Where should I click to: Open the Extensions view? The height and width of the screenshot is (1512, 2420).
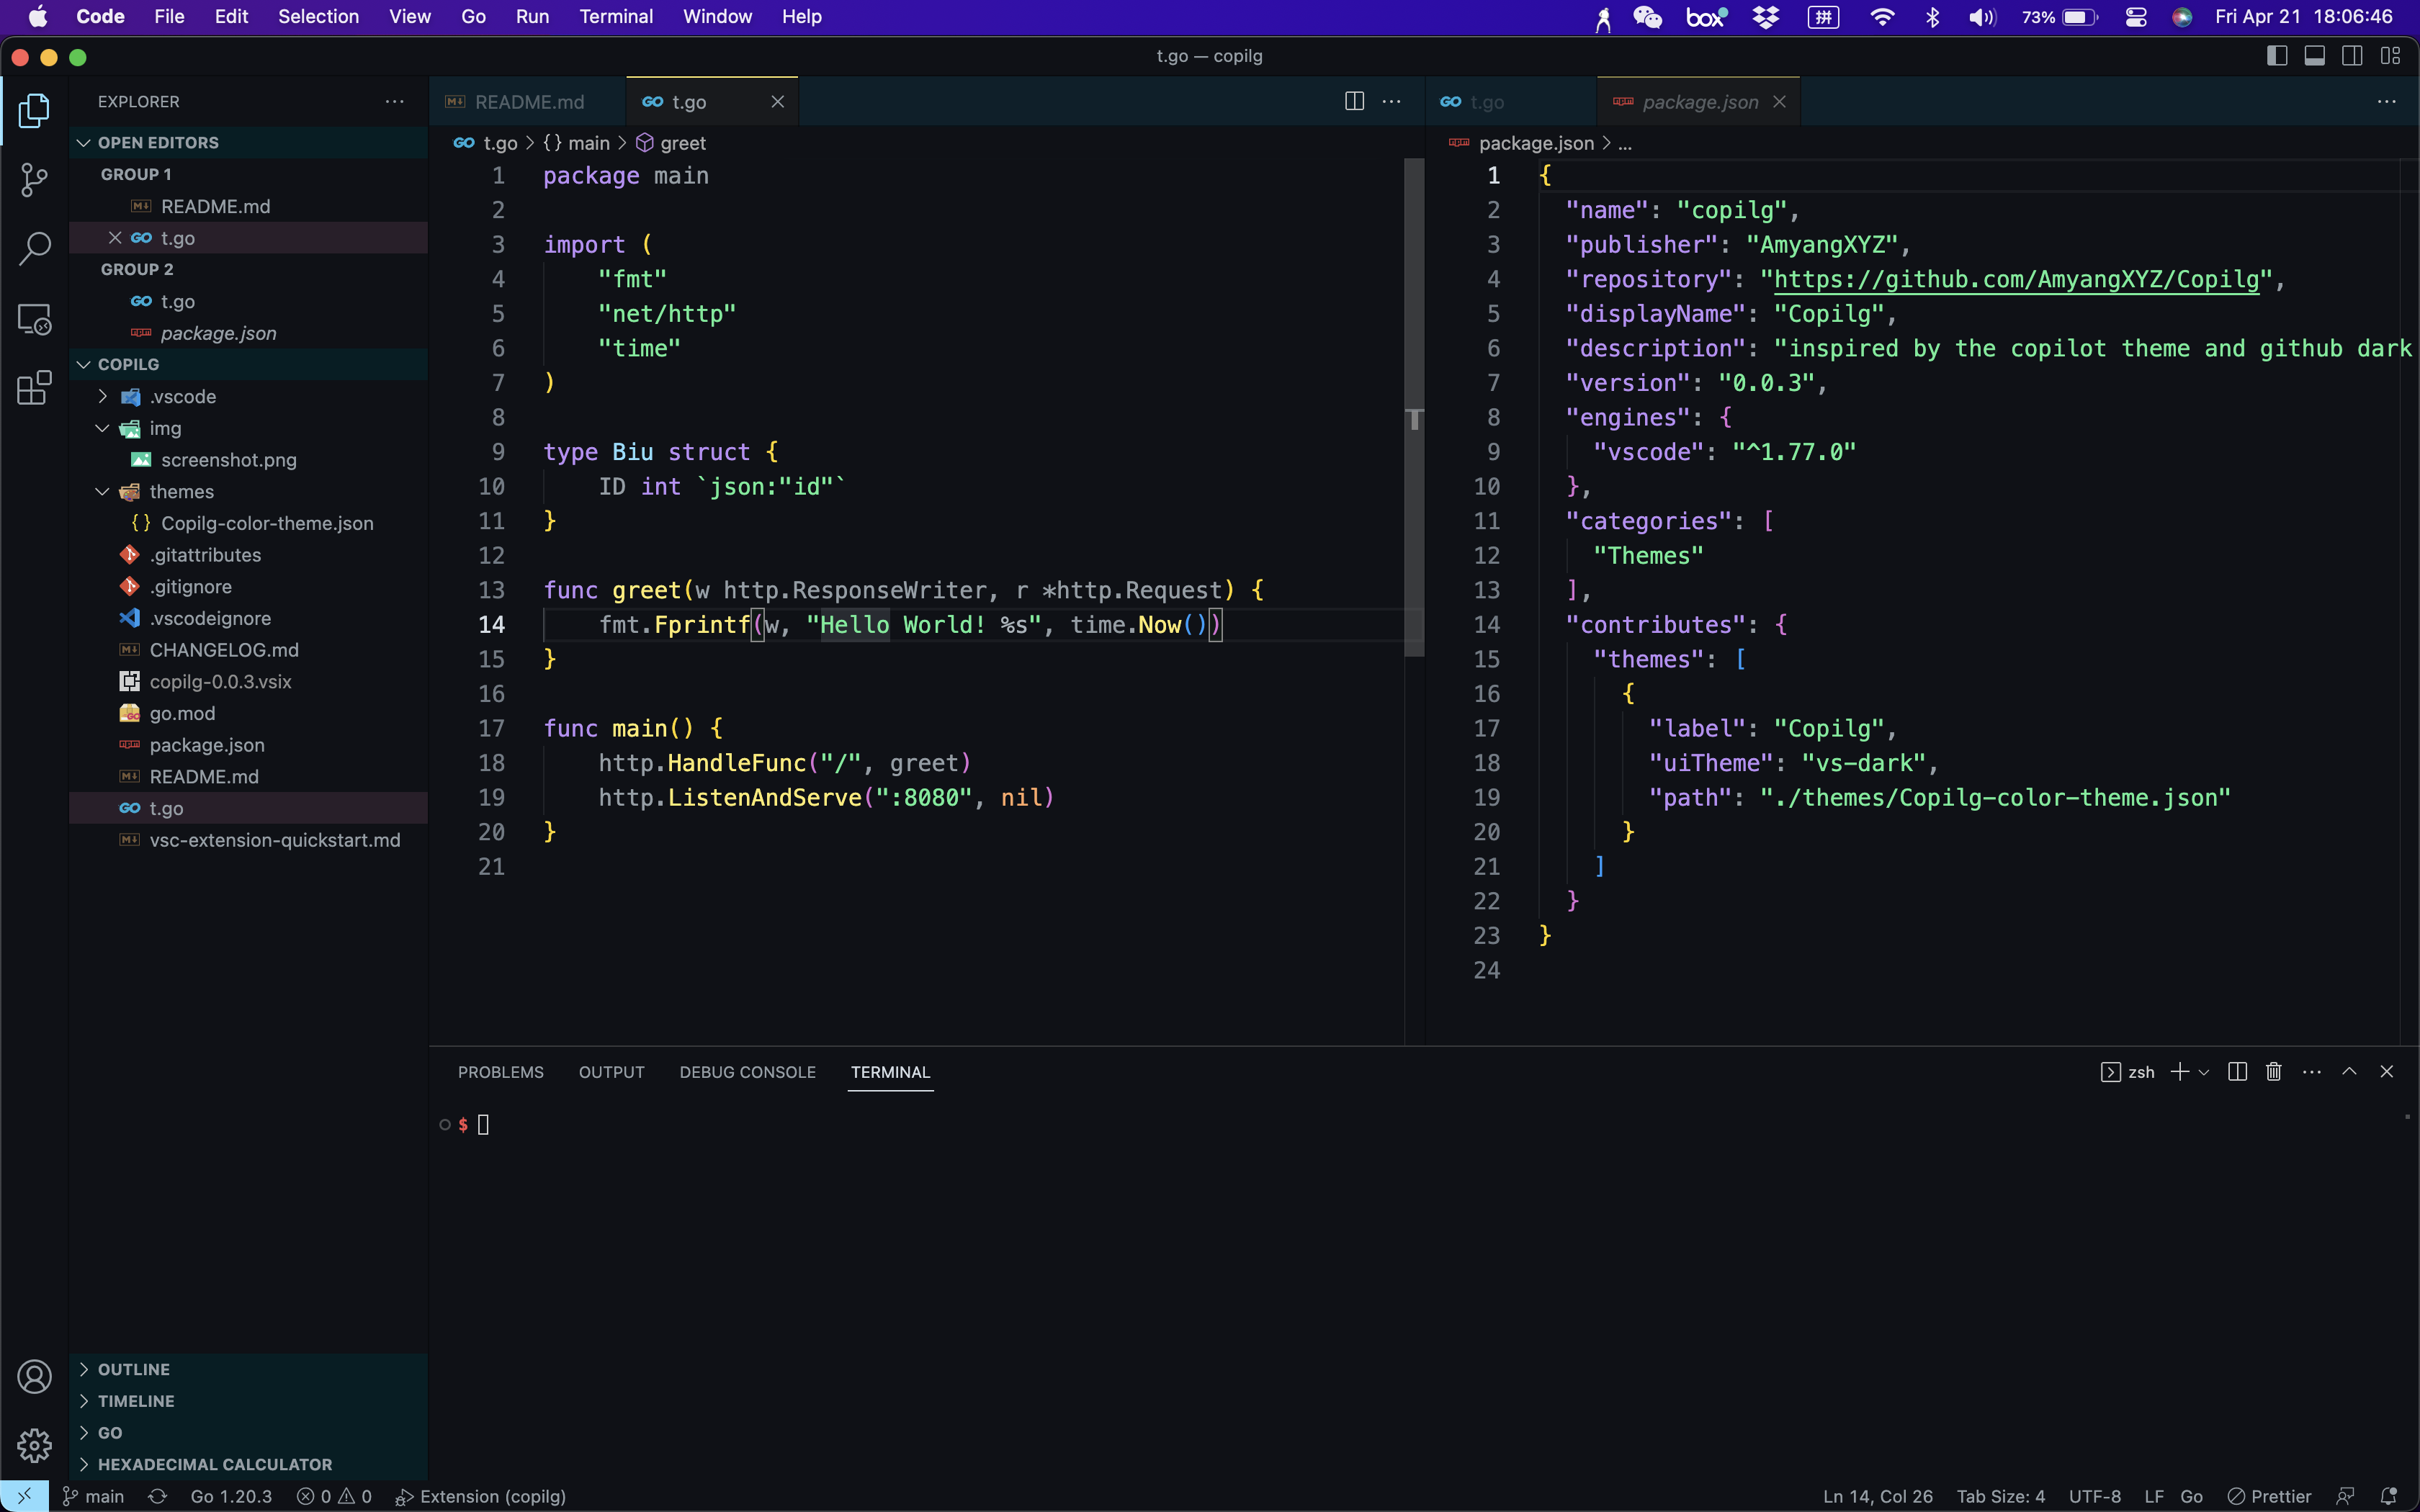tap(34, 388)
